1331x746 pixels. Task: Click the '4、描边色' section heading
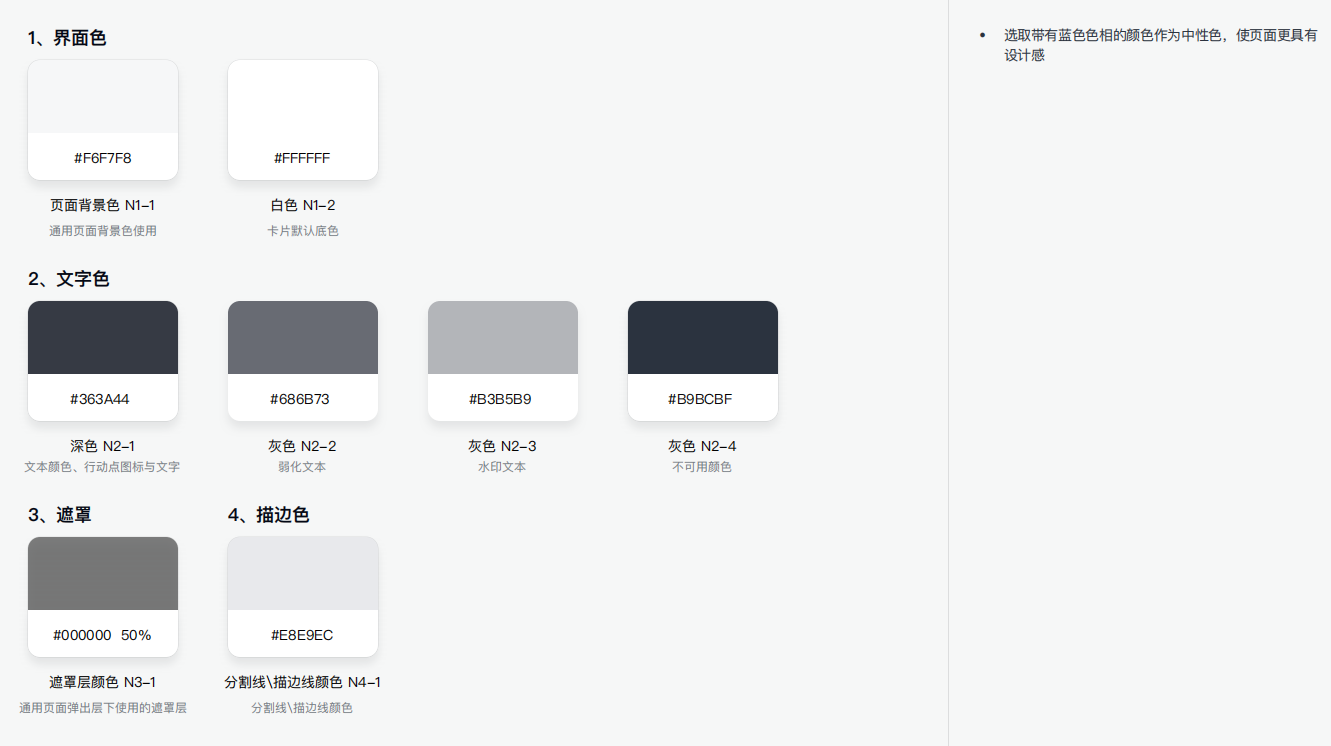(x=269, y=515)
